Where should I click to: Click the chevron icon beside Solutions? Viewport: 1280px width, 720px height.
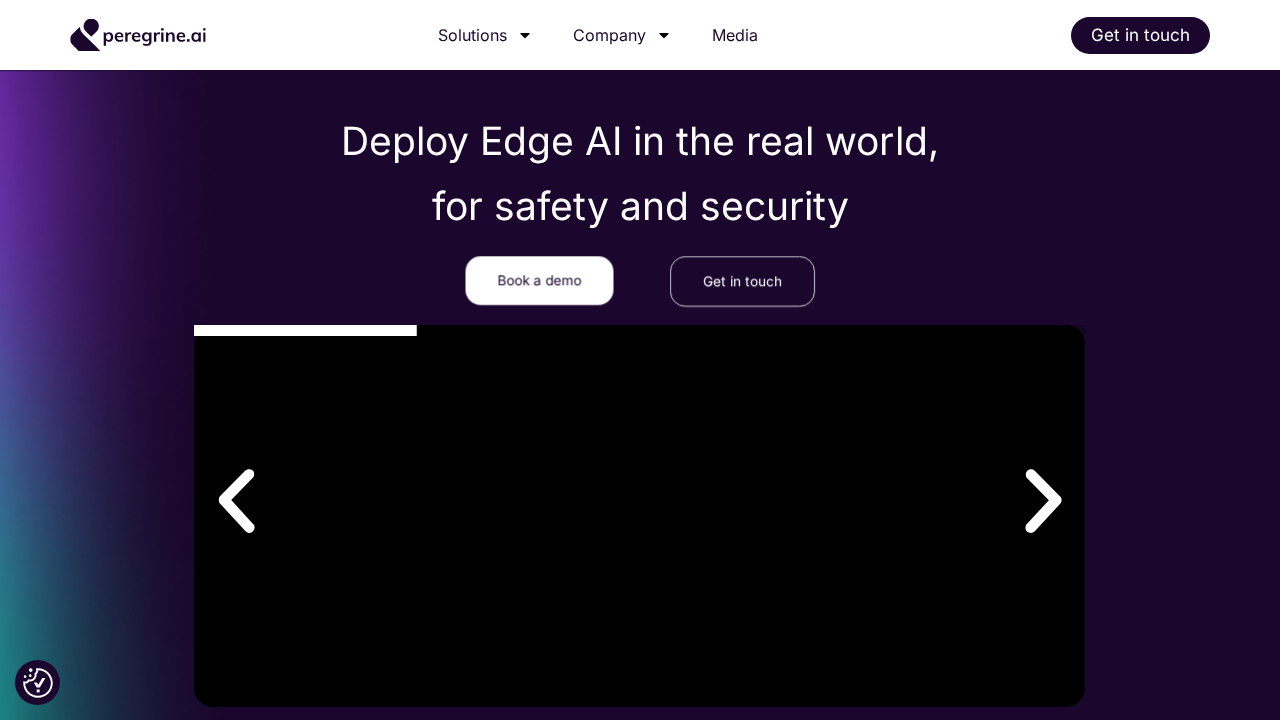(525, 35)
